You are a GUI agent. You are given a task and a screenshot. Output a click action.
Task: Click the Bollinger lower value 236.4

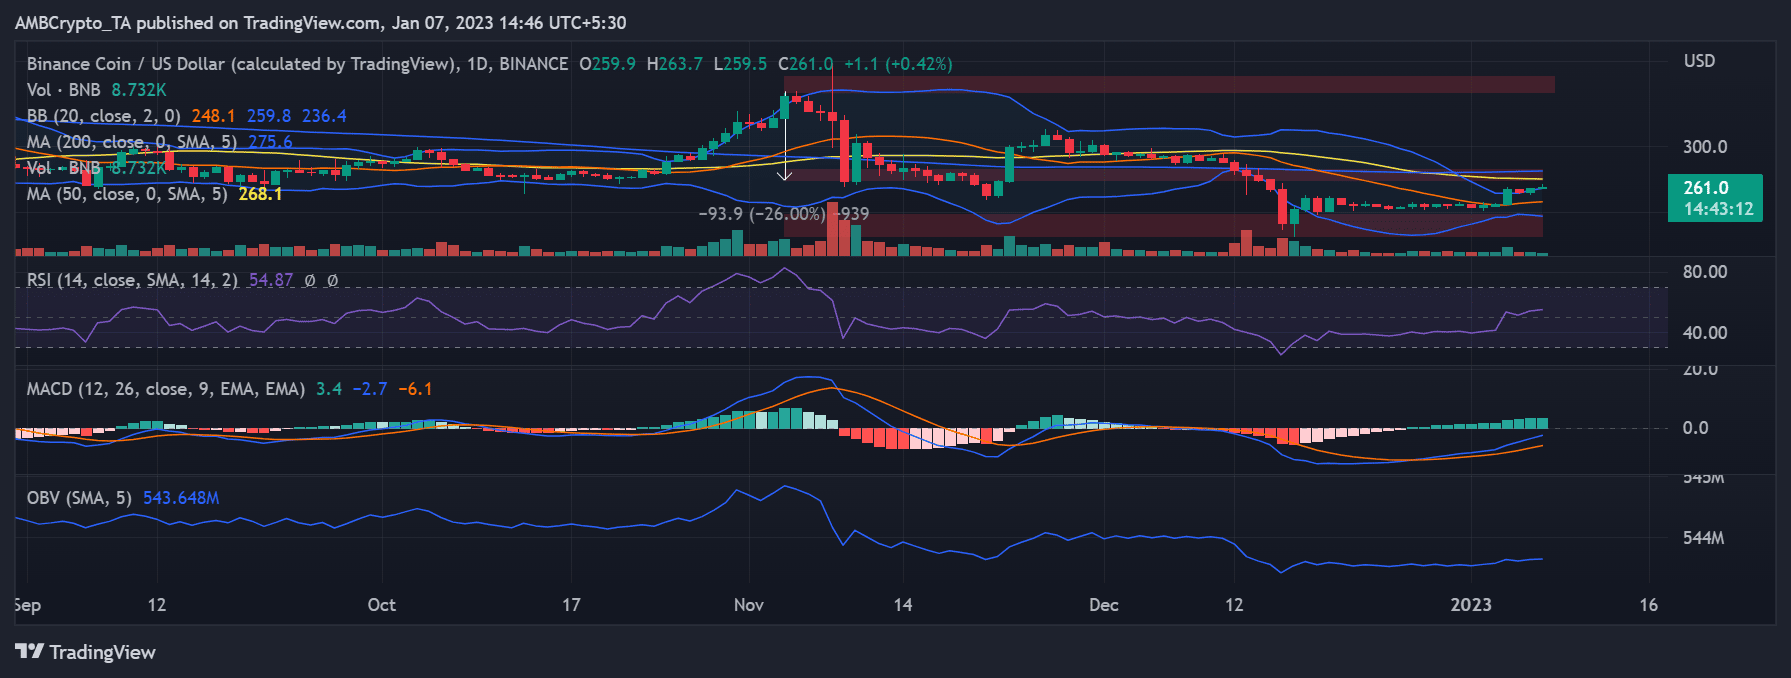click(324, 116)
